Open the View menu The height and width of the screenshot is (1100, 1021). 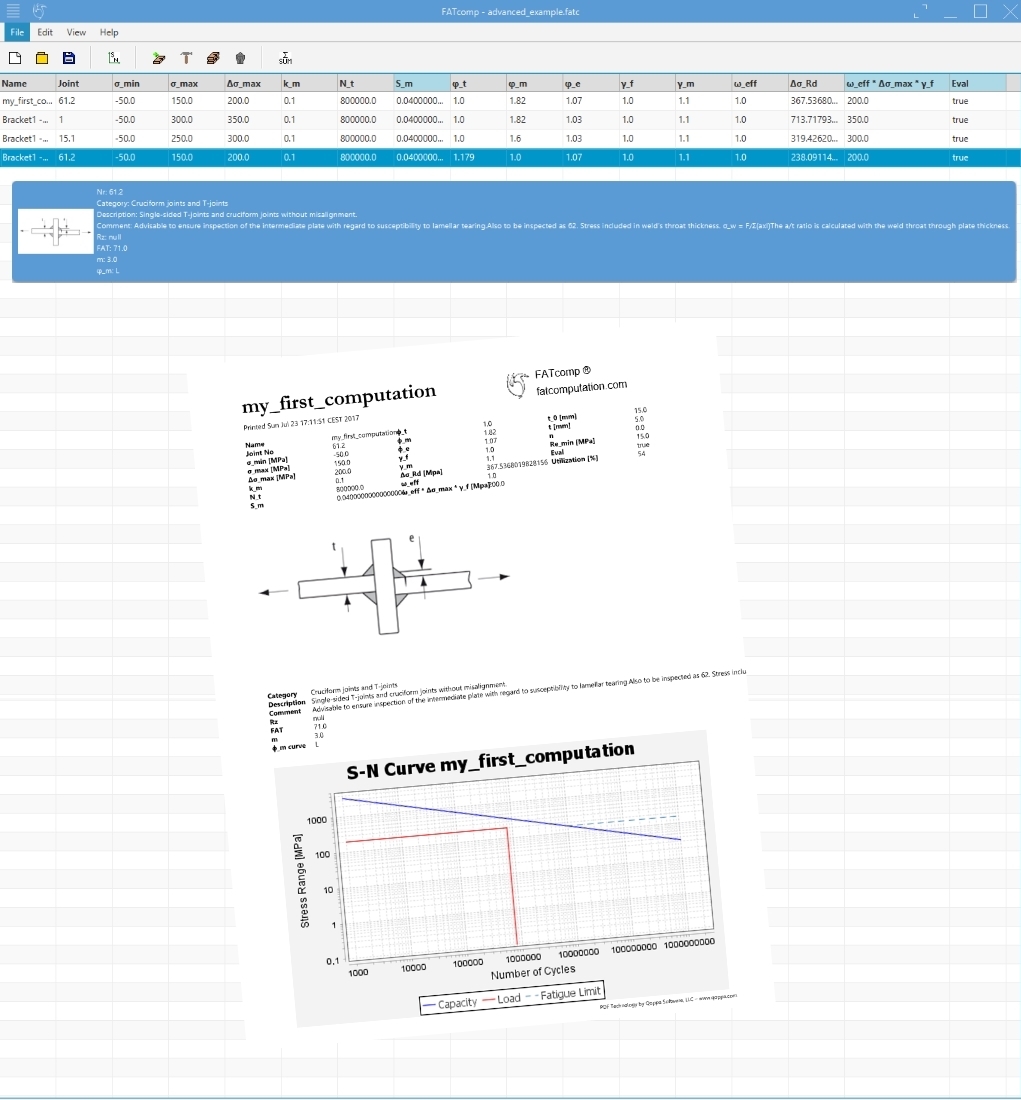tap(76, 32)
